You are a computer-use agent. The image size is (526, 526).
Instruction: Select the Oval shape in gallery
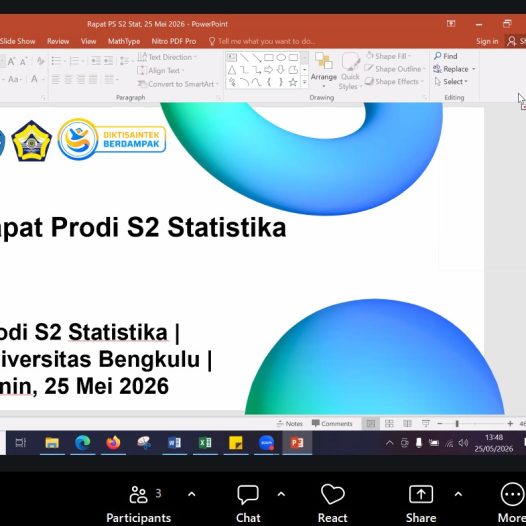click(281, 57)
